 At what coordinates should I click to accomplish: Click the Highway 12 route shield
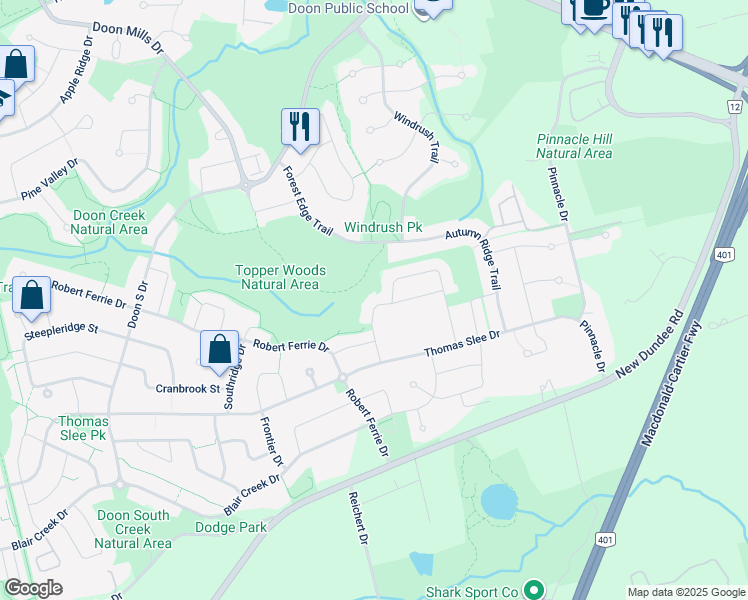(x=735, y=106)
